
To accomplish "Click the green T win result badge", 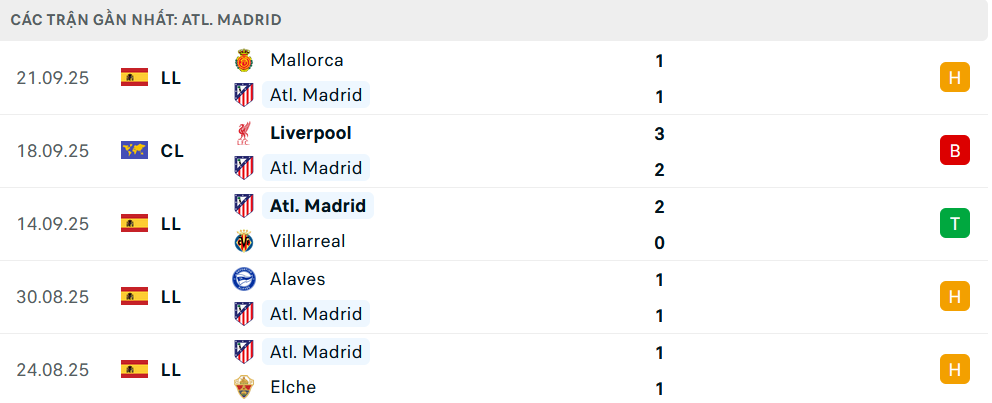I will 955,224.
